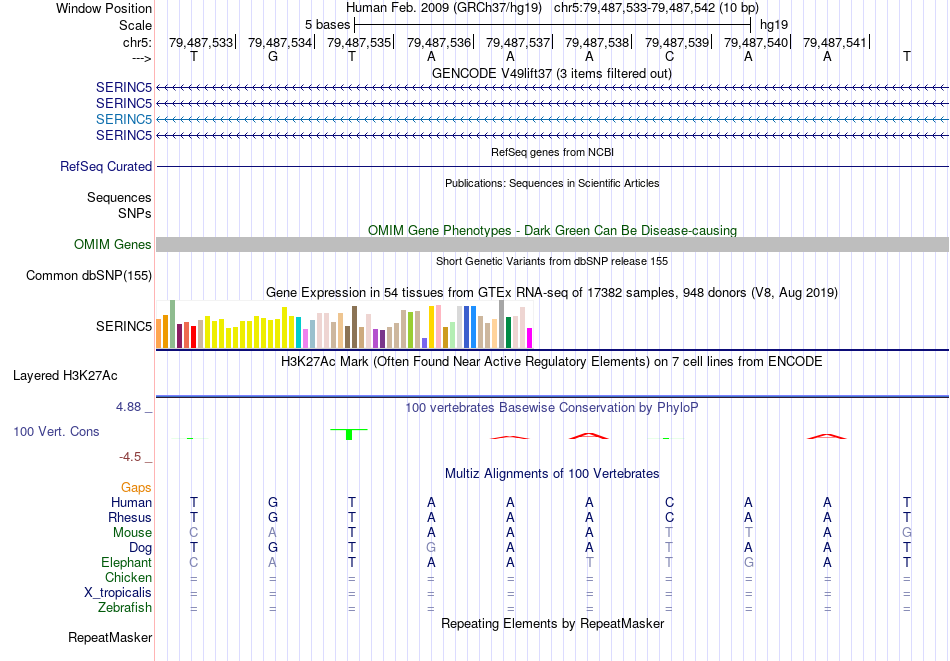Screen dimensions: 950x661
Task: Click the final G base in Mouse row
Action: (906, 533)
